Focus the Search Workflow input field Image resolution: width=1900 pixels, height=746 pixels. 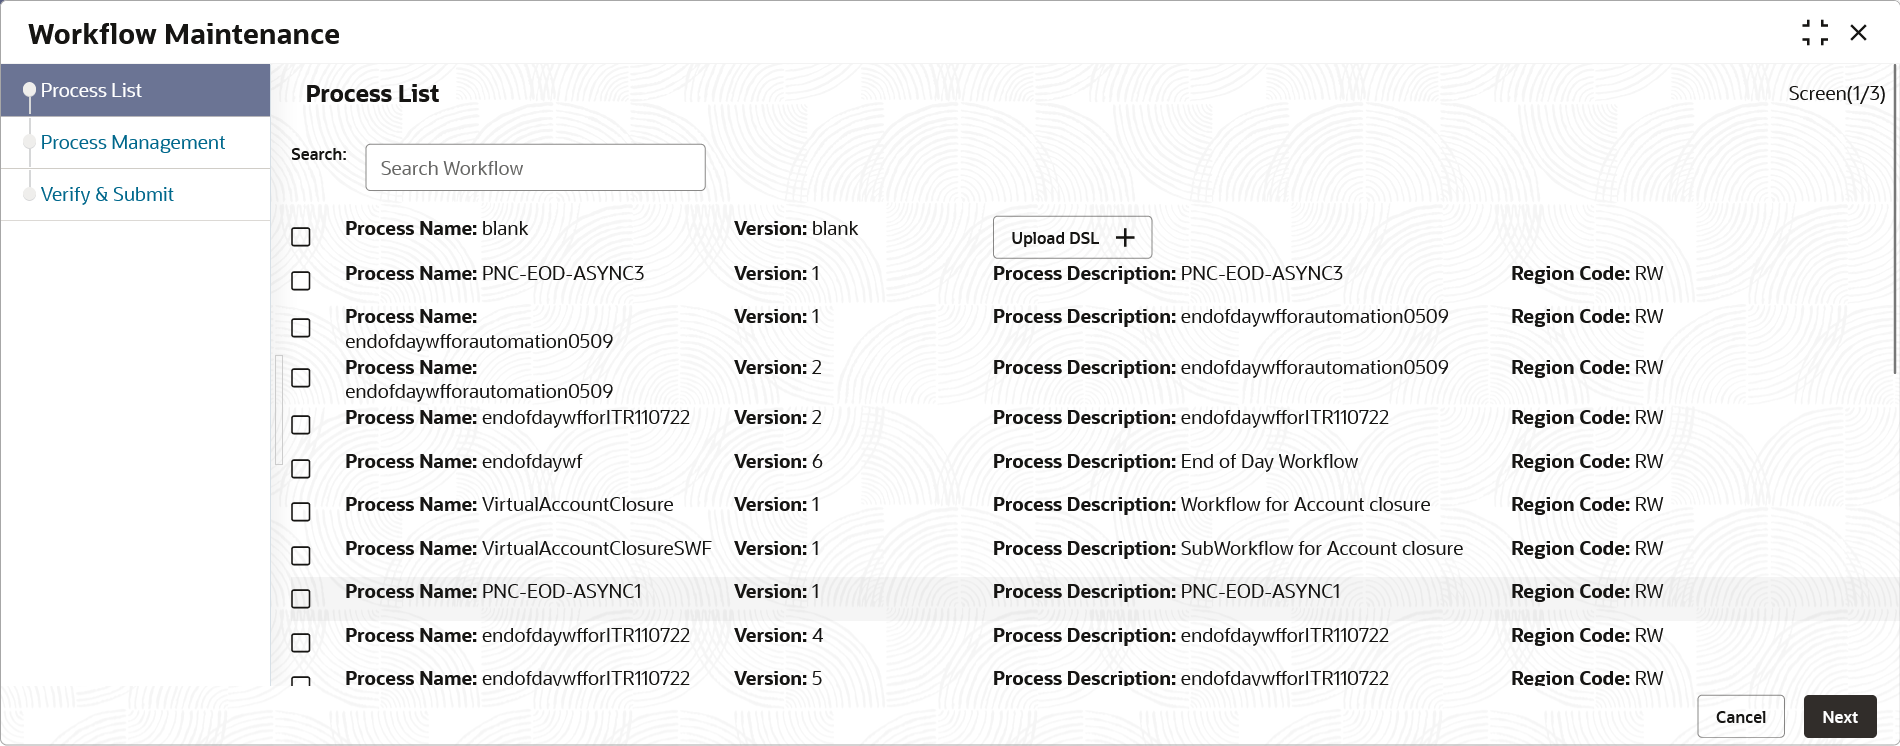535,168
